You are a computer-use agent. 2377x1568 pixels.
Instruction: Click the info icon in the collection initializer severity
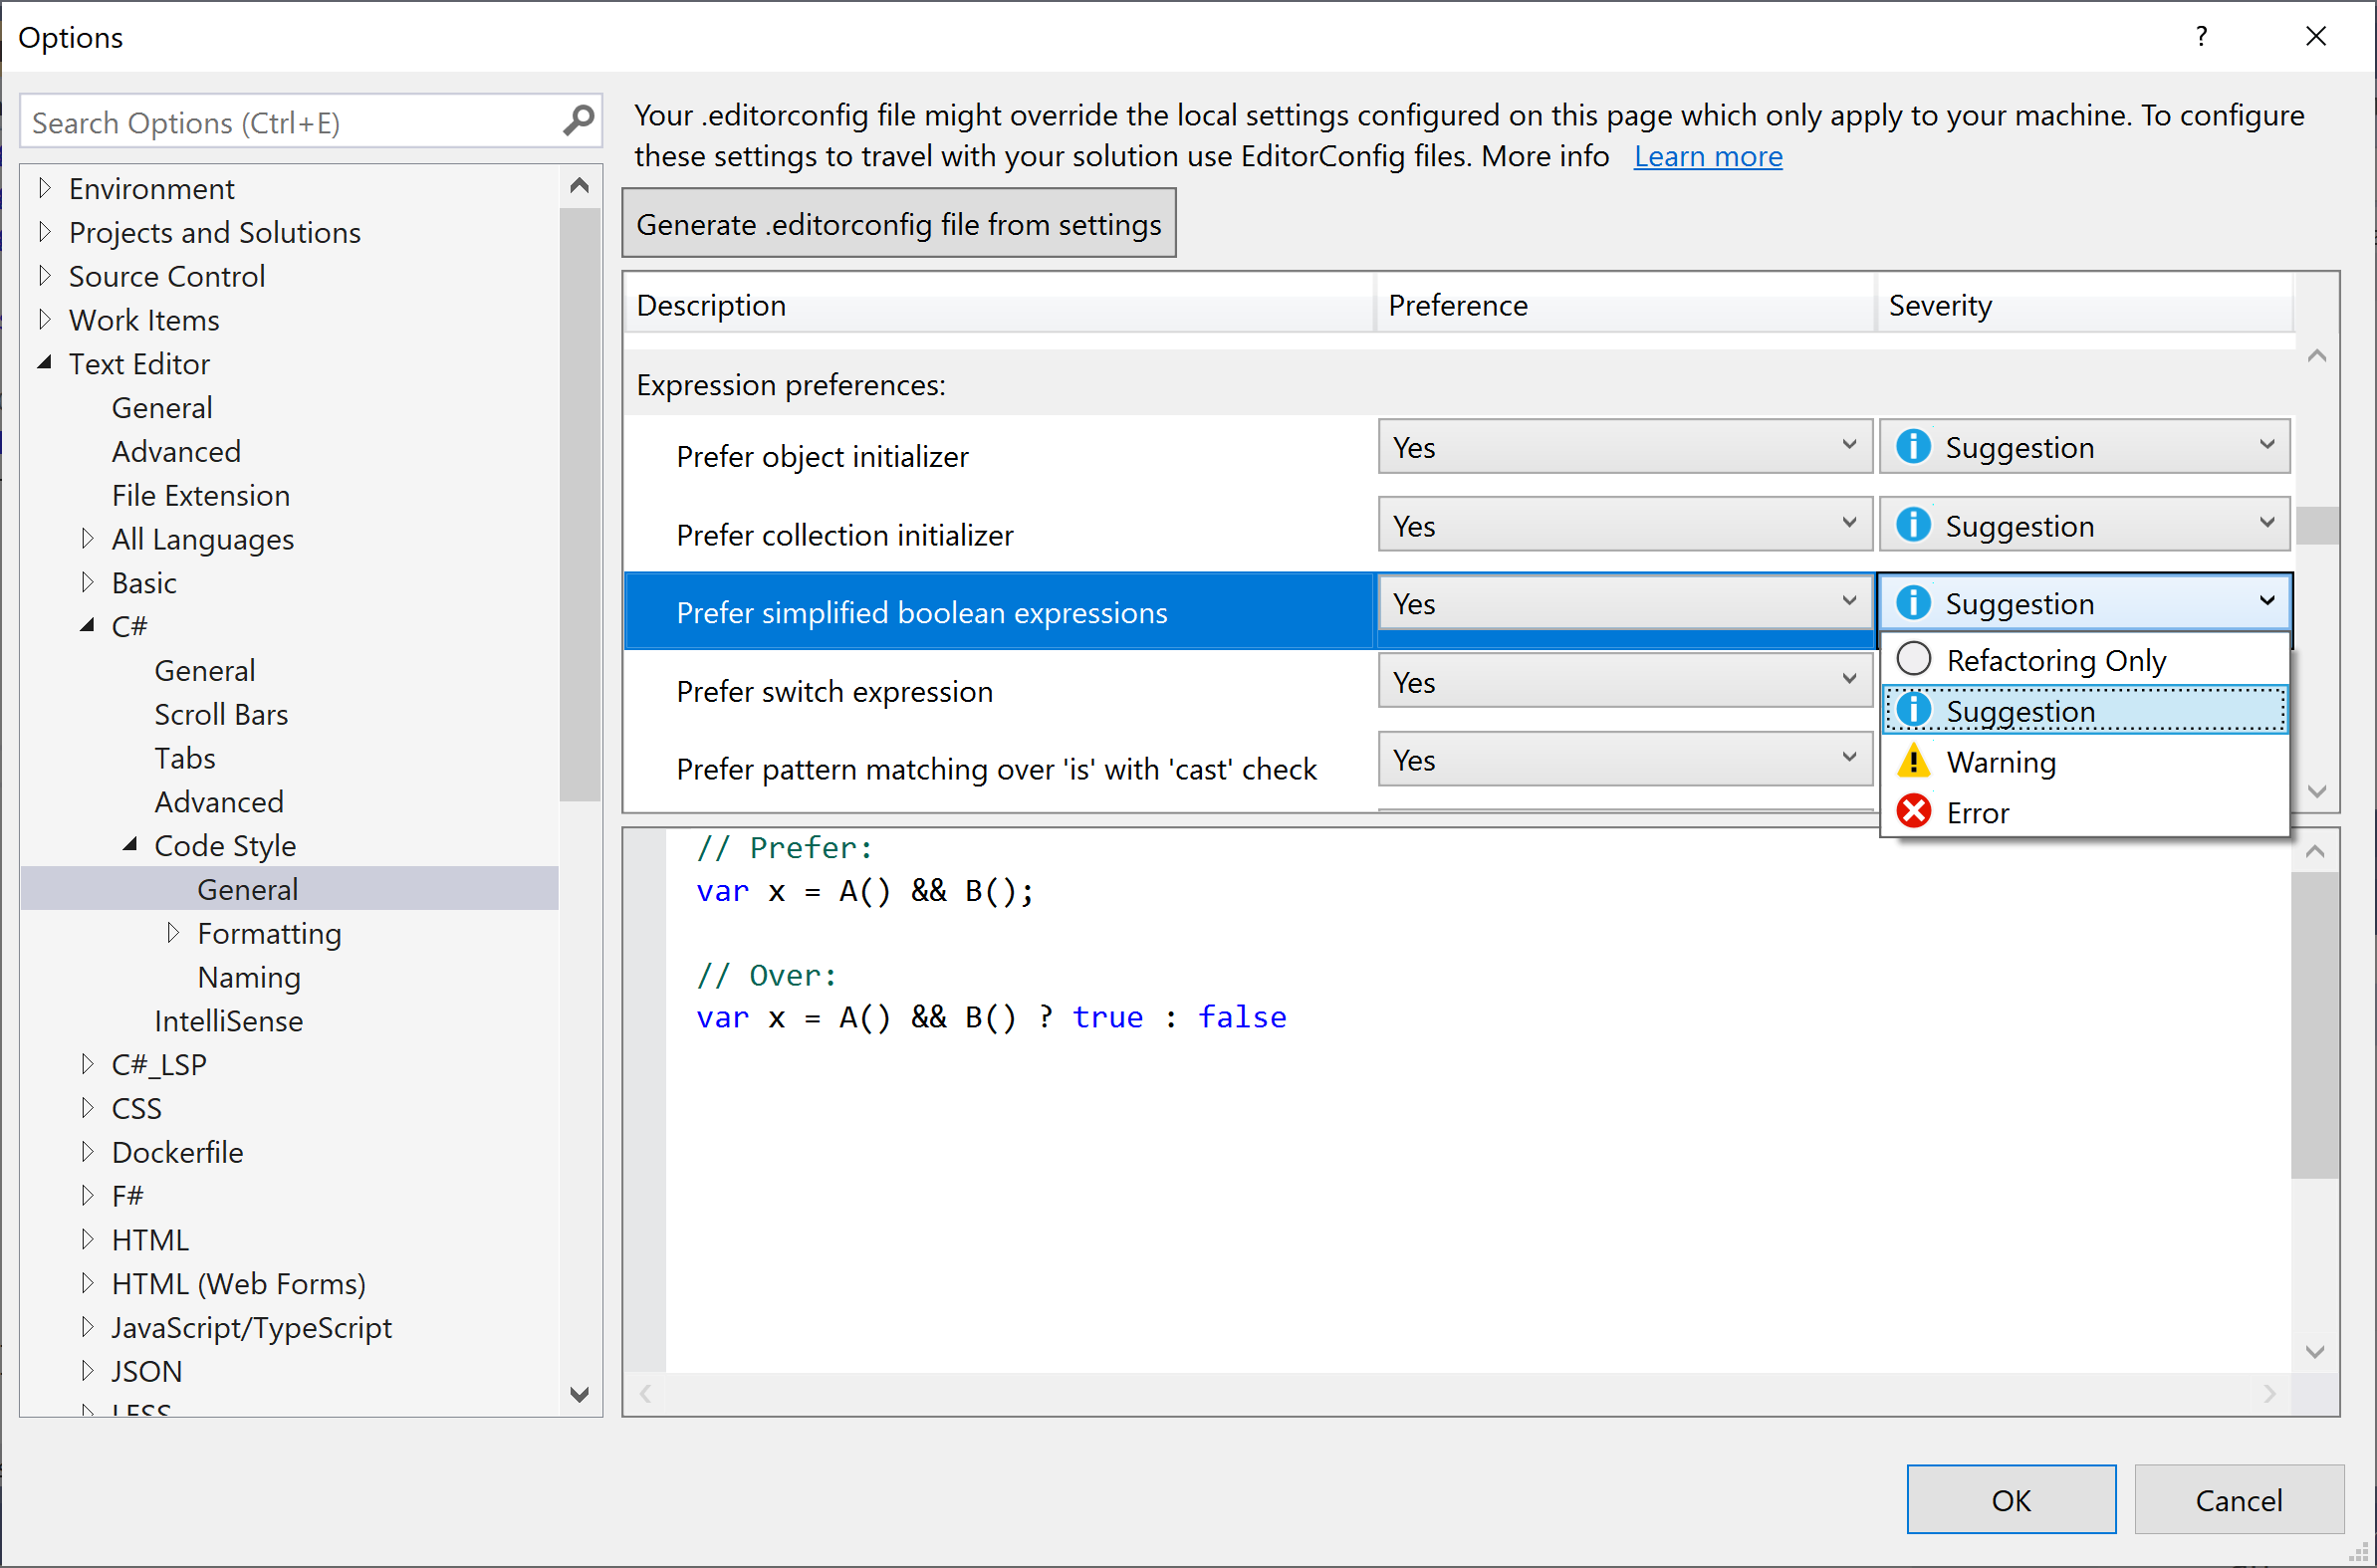[x=1913, y=524]
